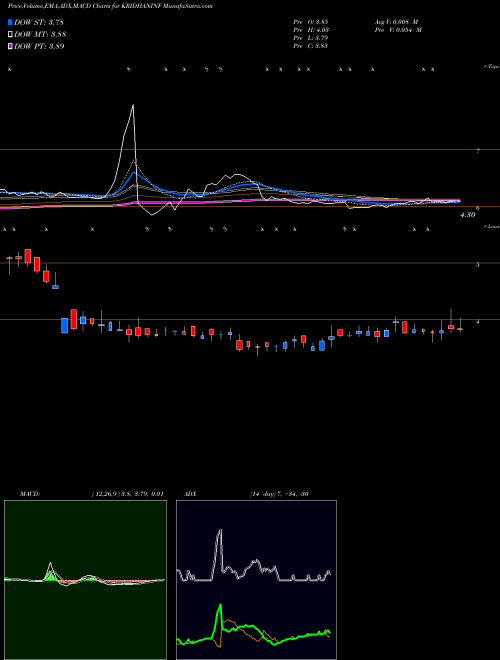Image resolution: width=500 pixels, height=660 pixels.
Task: Select the 'DOW PT: 3.89' legend label
Action: click(39, 46)
